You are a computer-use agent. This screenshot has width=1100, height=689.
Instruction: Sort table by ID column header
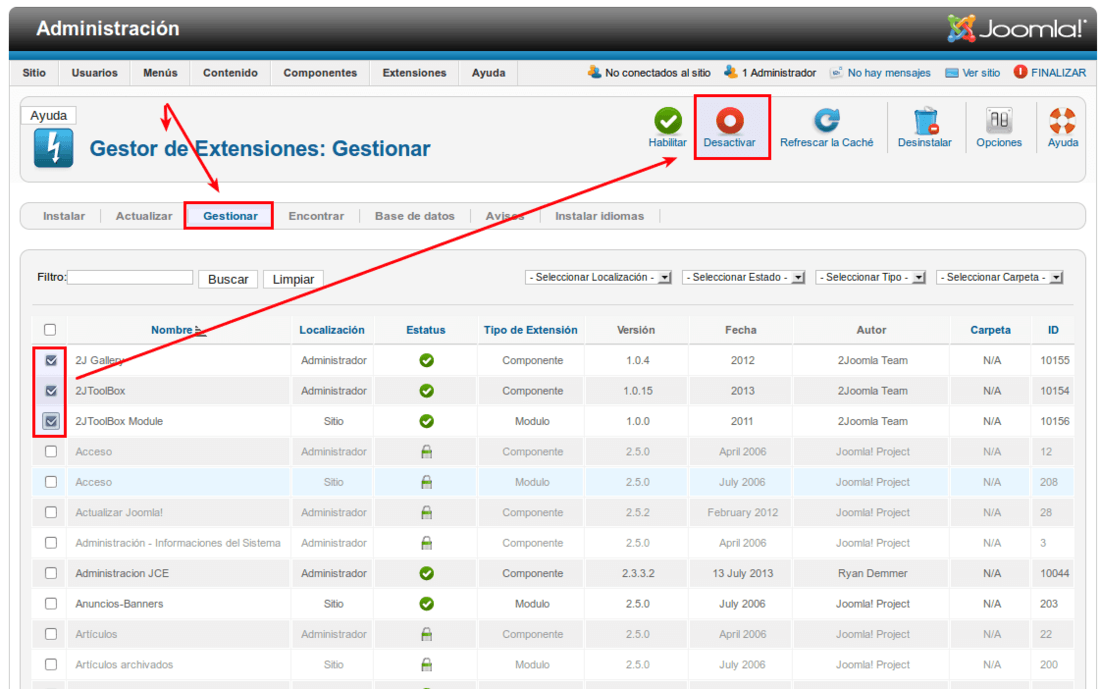click(x=1053, y=330)
